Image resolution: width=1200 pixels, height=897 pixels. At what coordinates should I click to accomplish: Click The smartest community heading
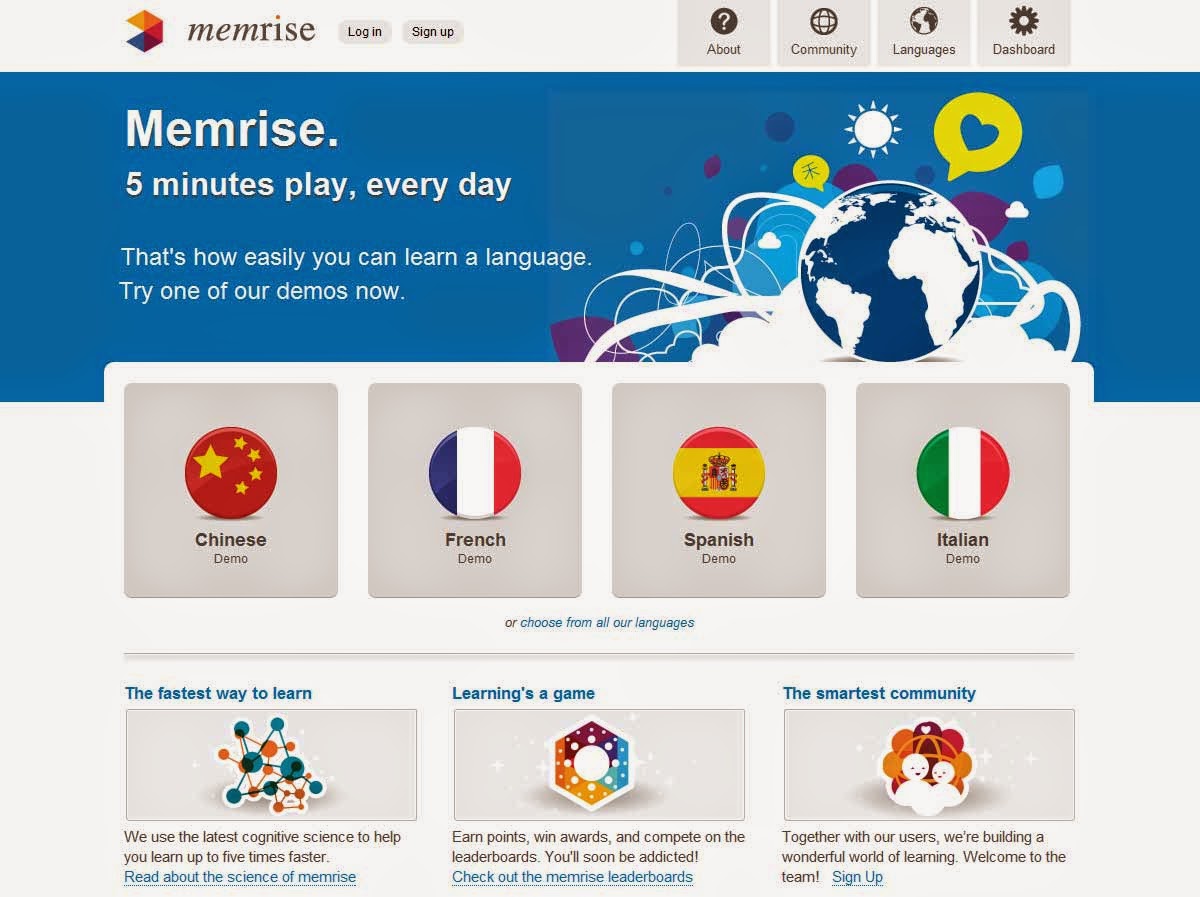coord(879,693)
